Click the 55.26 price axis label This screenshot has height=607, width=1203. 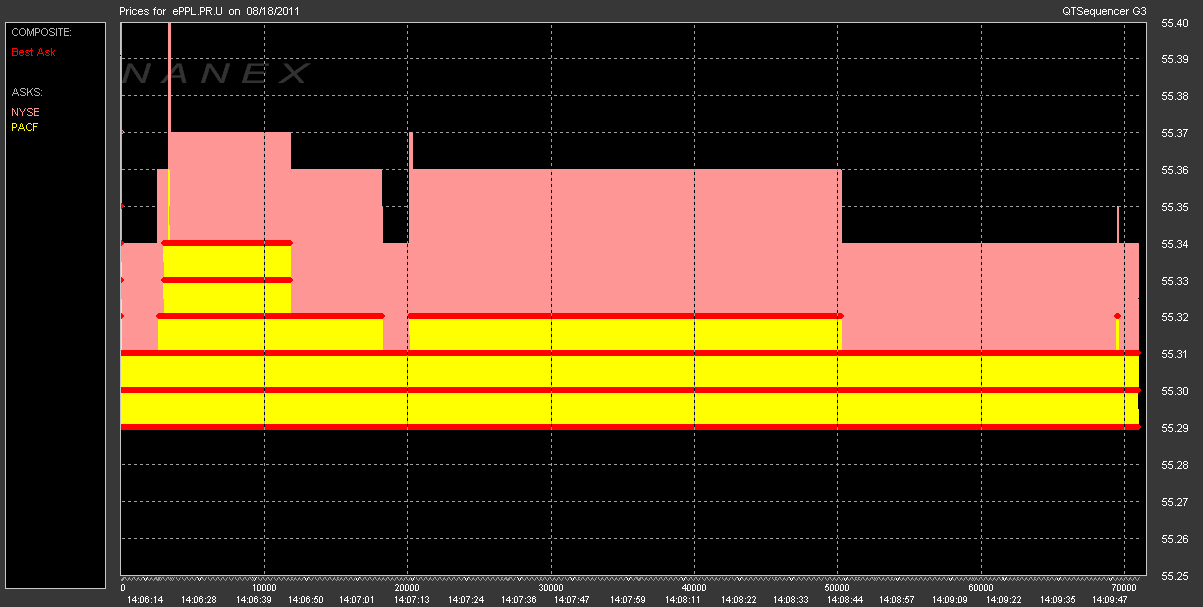click(x=1174, y=539)
